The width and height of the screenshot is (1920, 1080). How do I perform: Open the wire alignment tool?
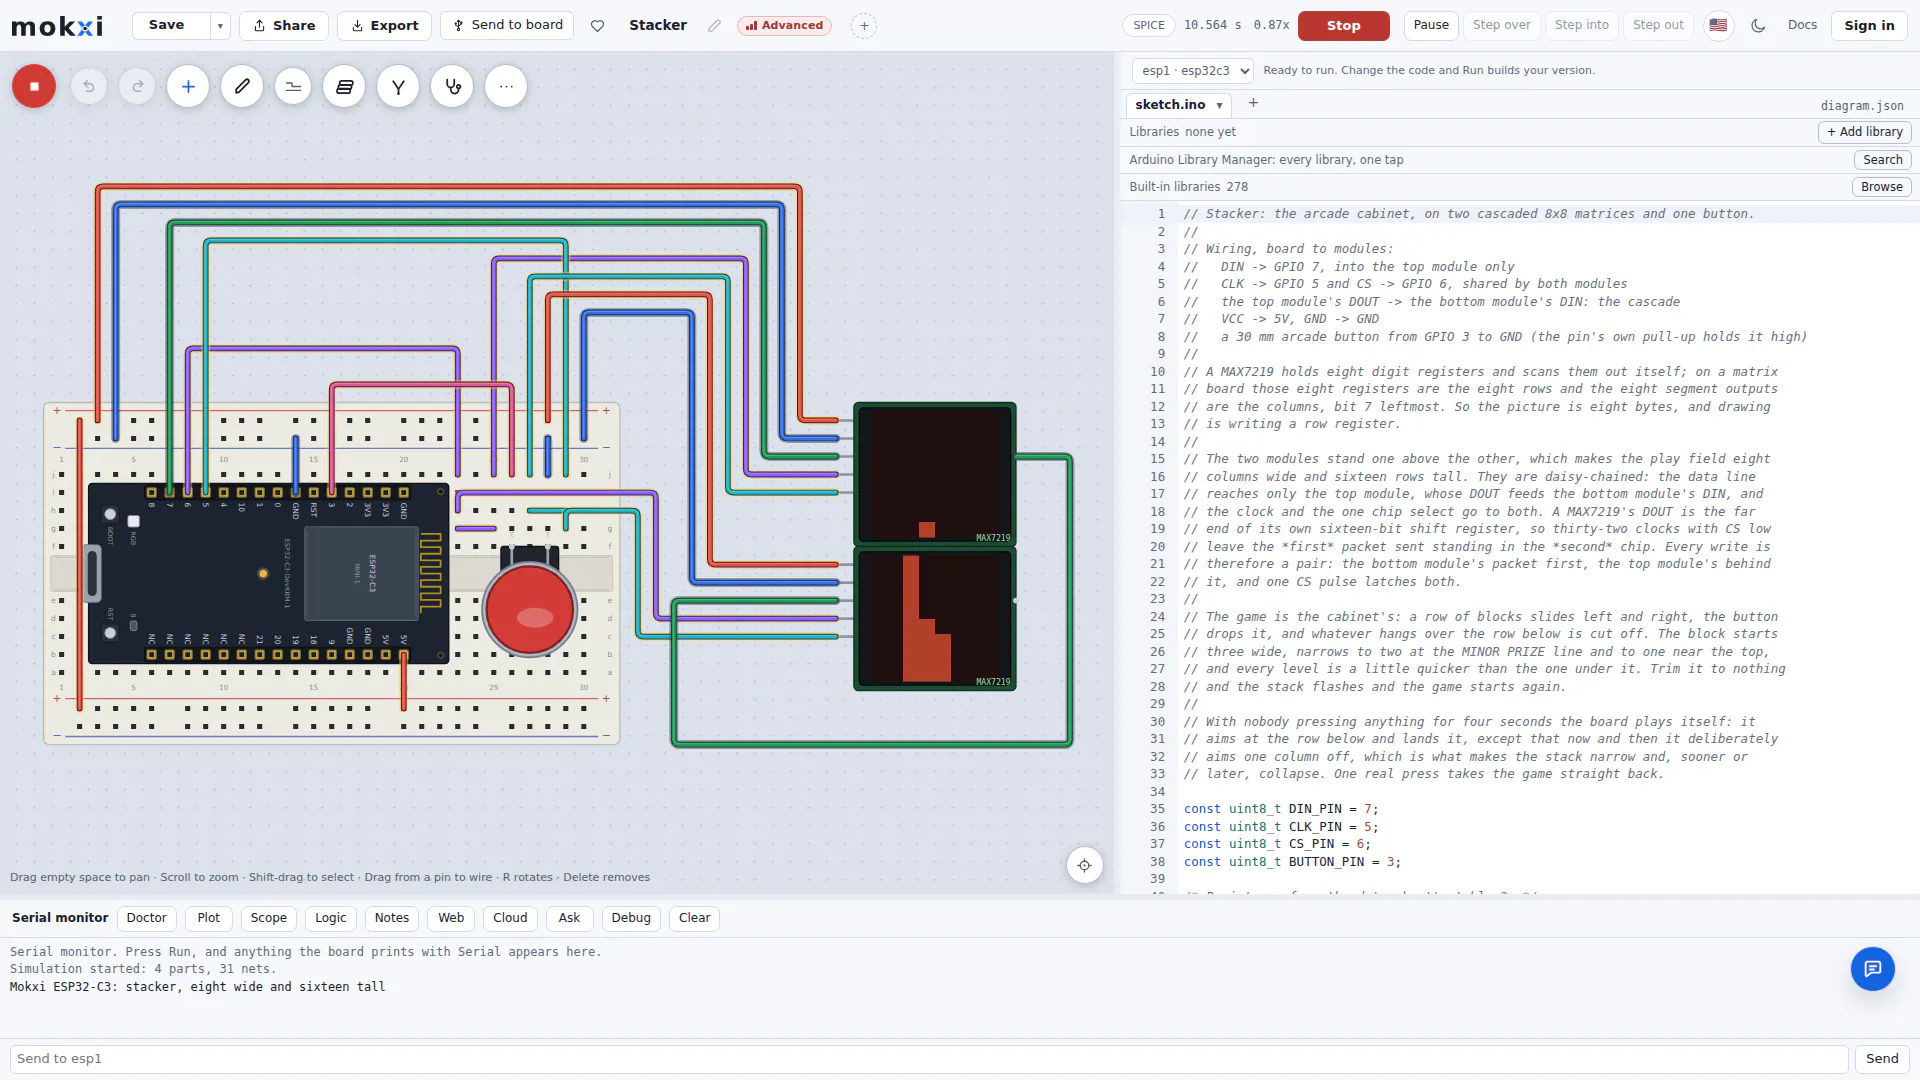tap(293, 86)
